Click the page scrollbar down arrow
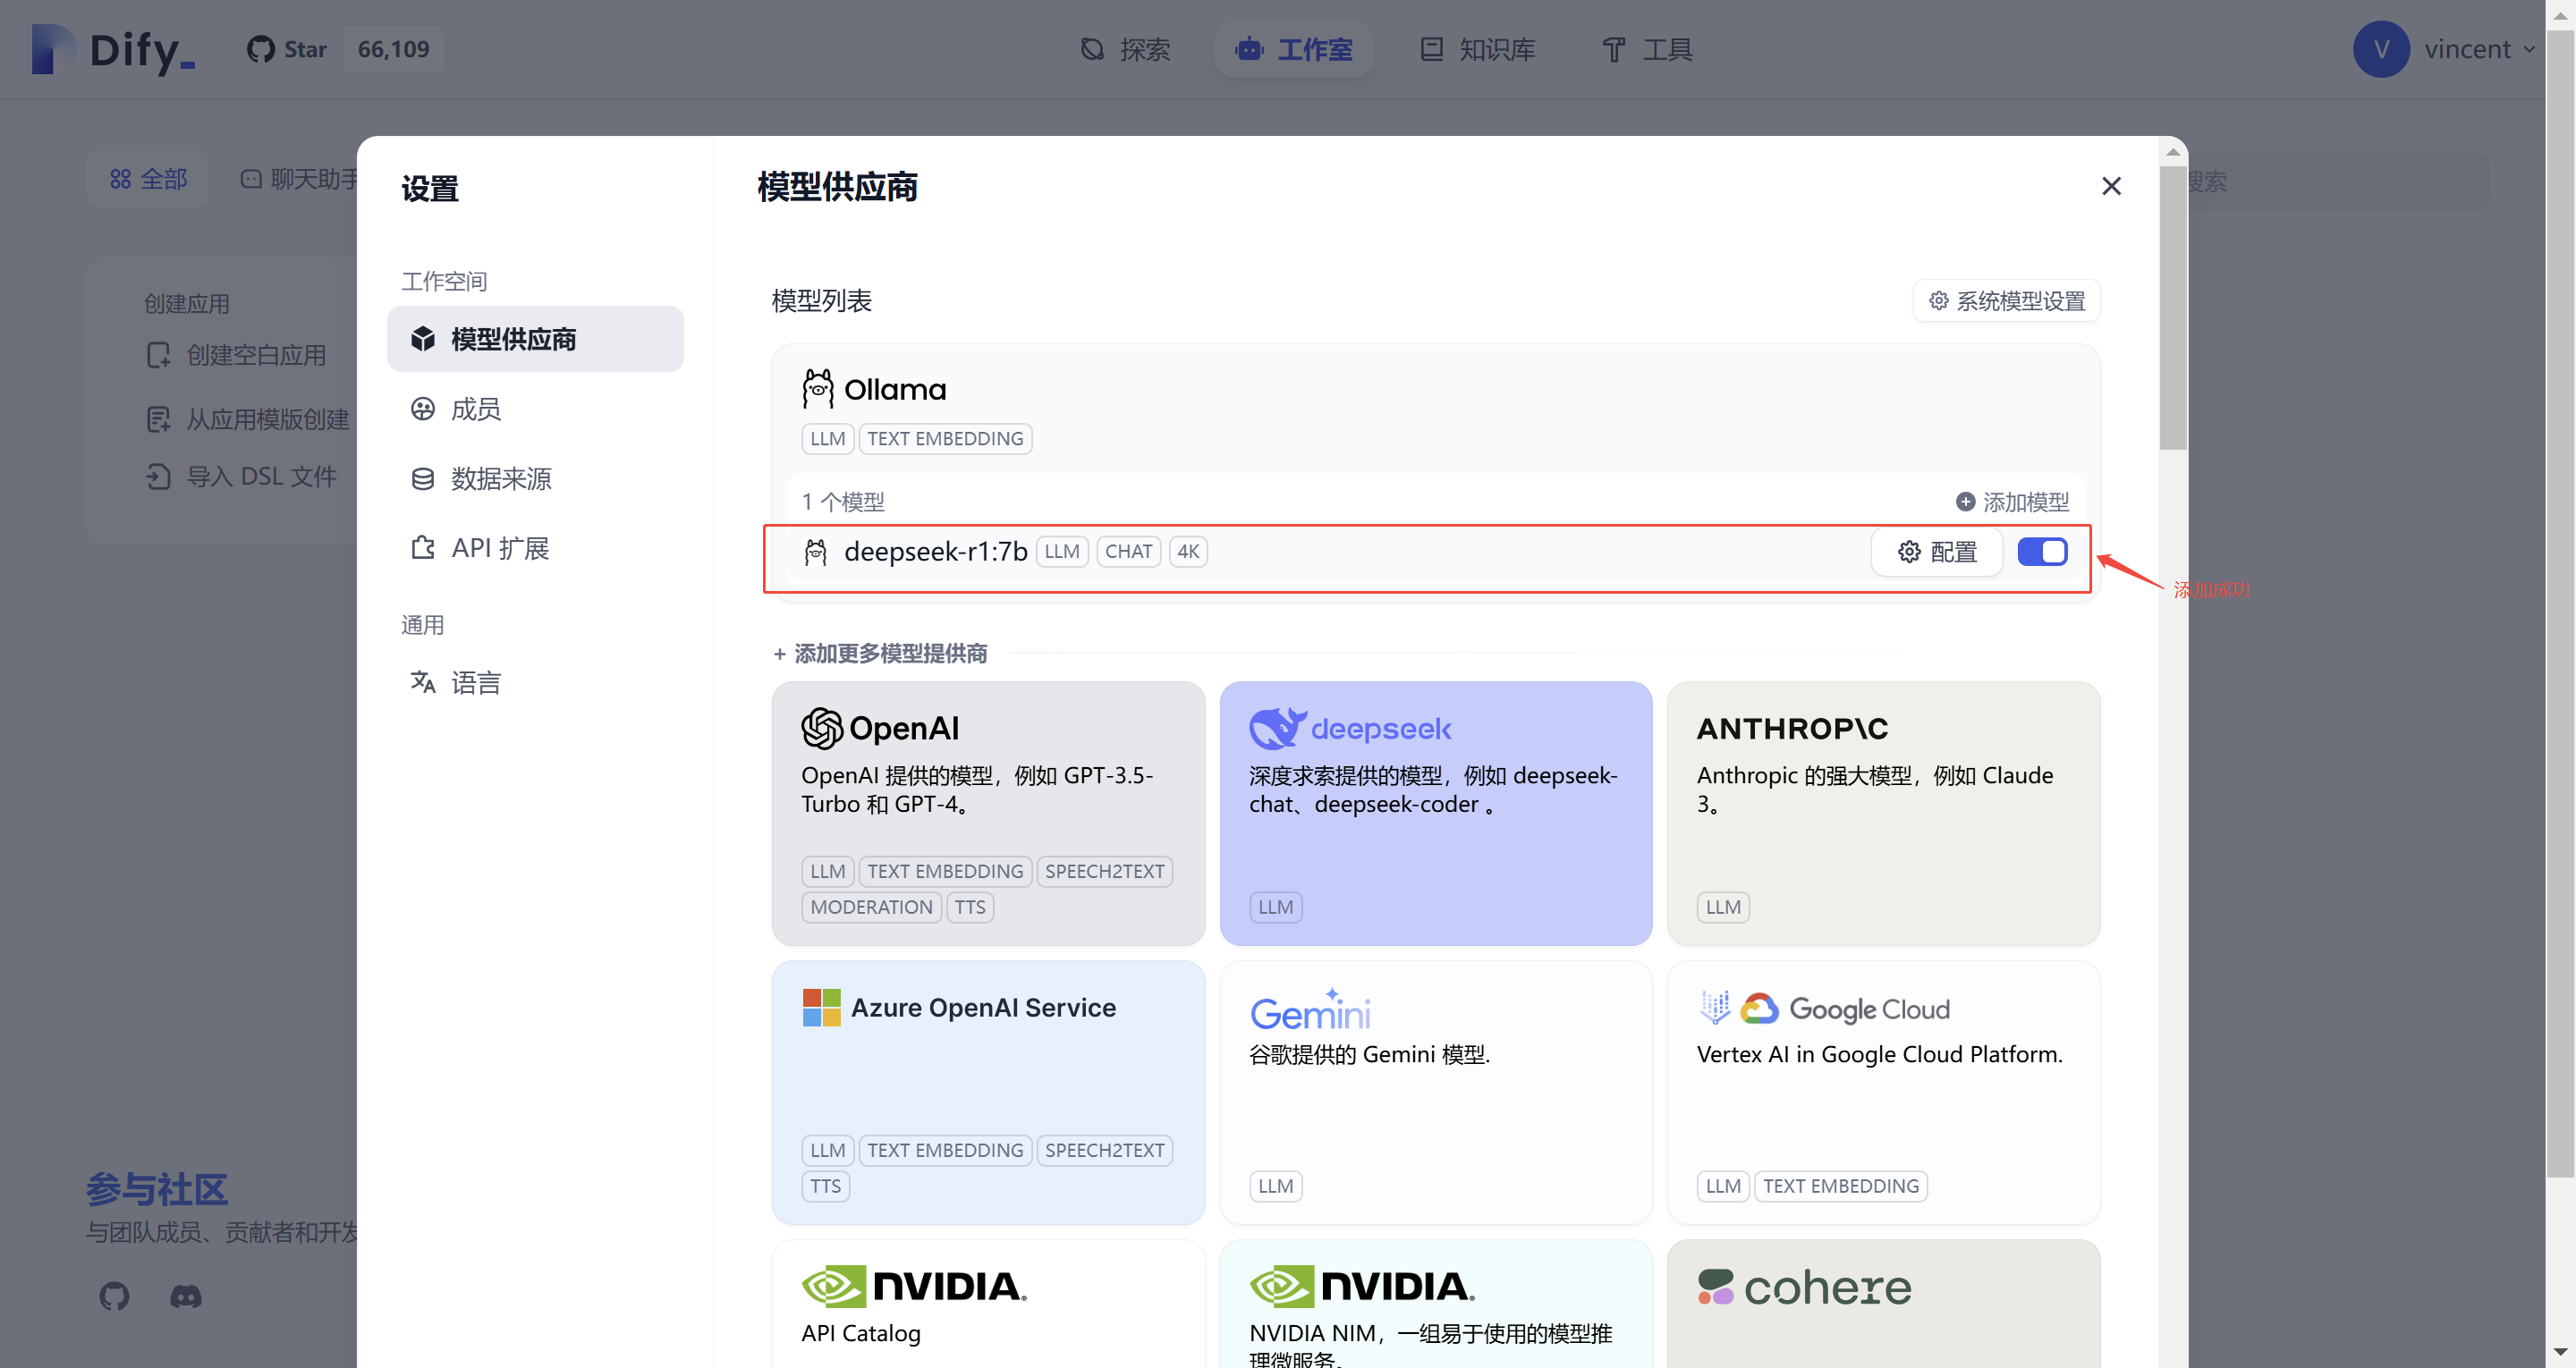Viewport: 2576px width, 1368px height. click(x=2560, y=1353)
